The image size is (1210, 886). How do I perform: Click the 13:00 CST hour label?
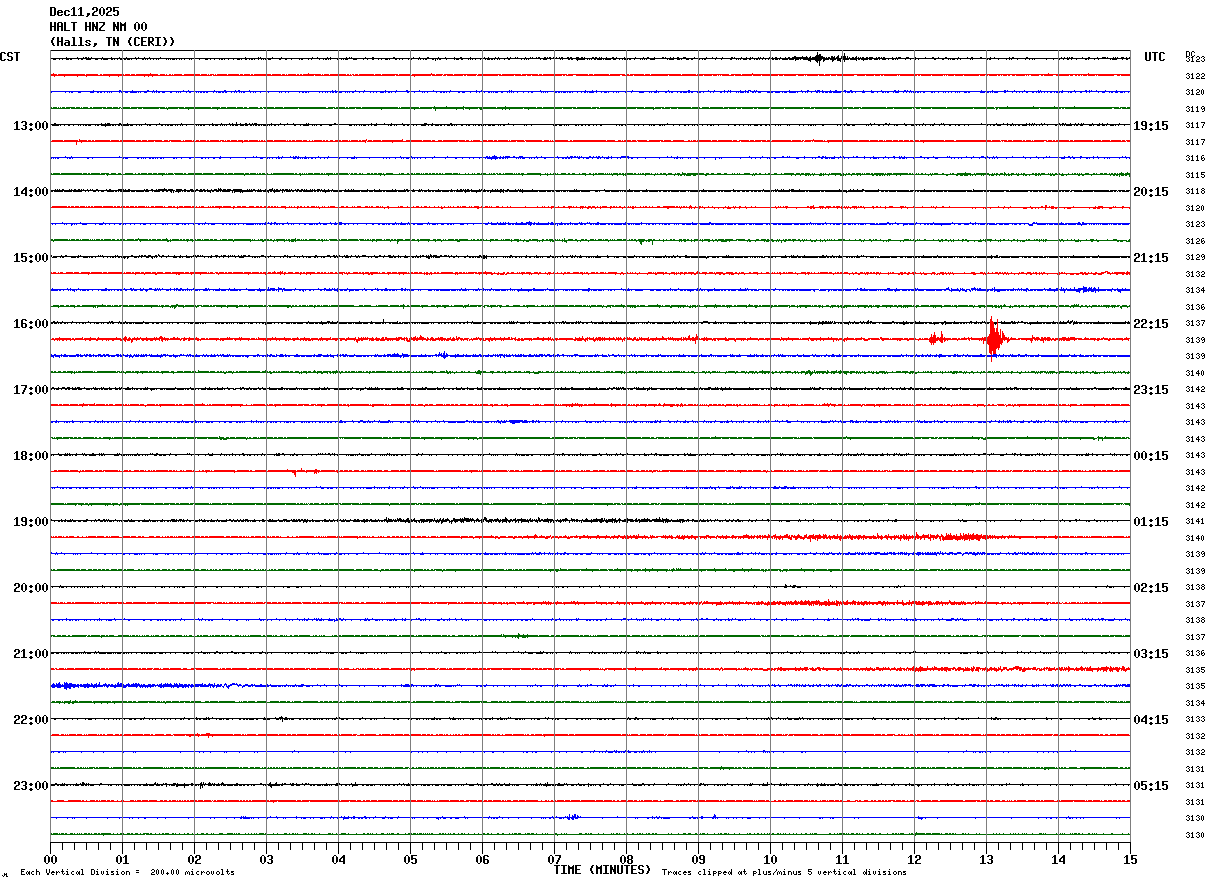[30, 126]
